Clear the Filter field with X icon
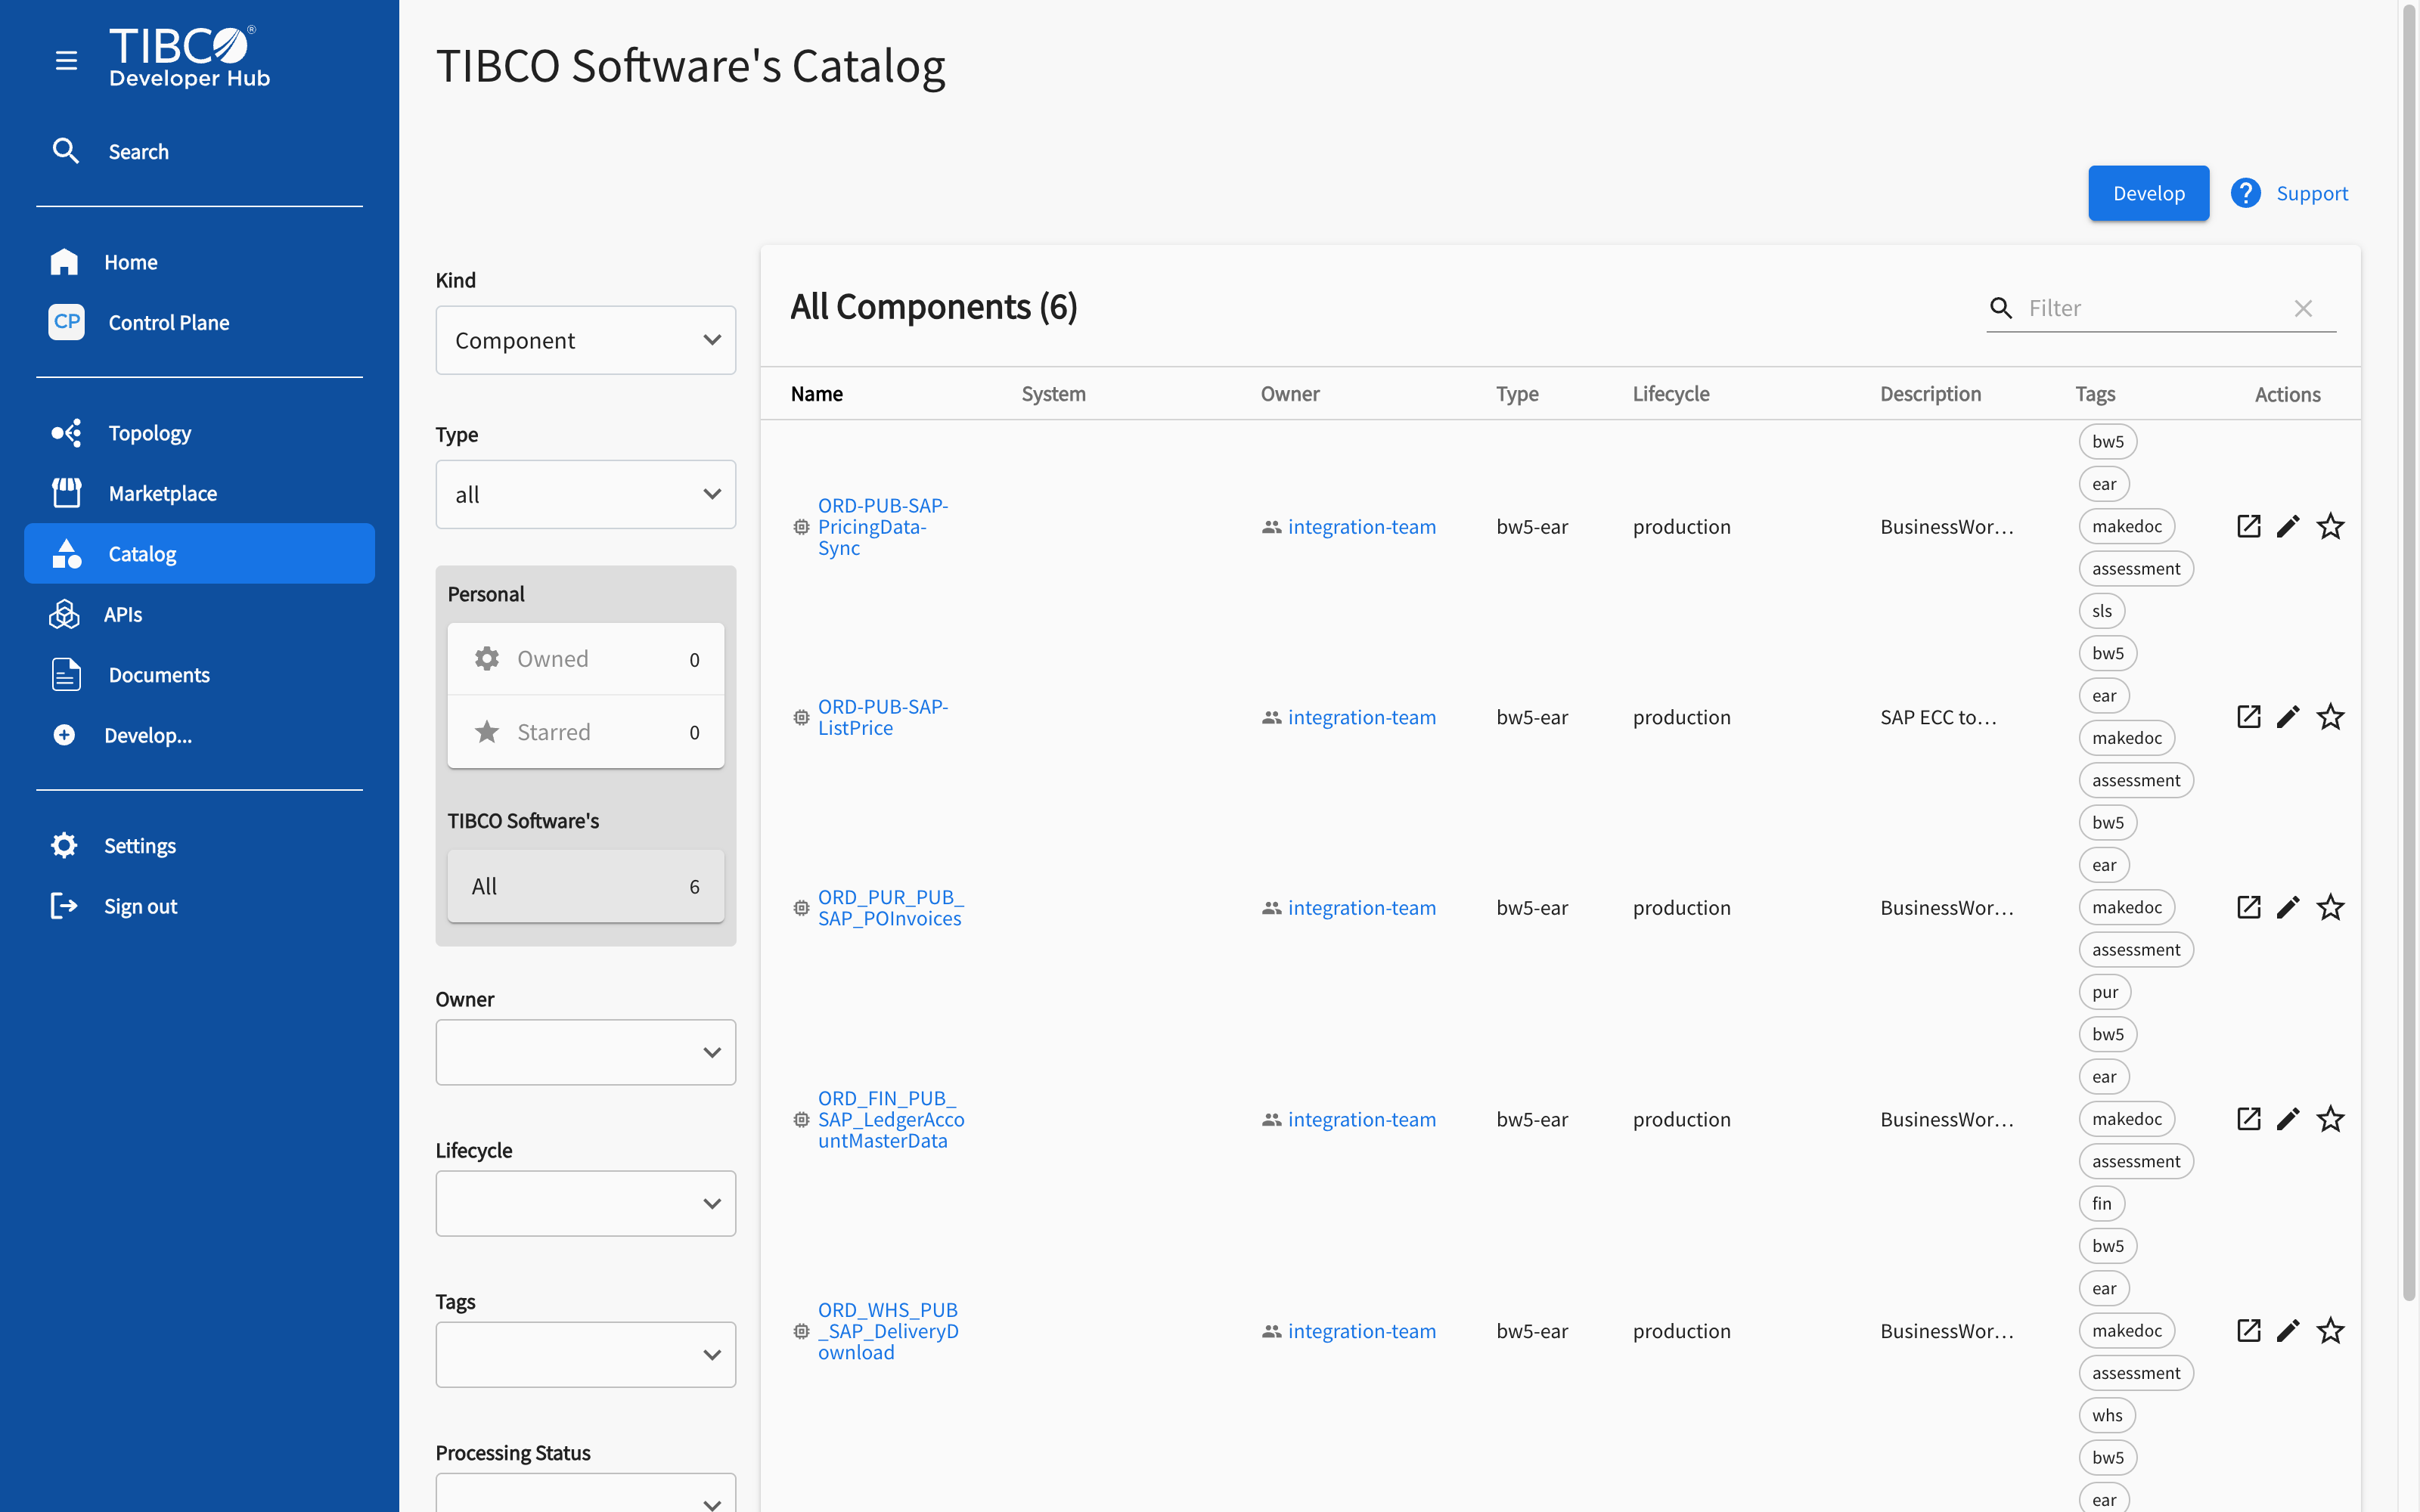2420x1512 pixels. (2303, 308)
